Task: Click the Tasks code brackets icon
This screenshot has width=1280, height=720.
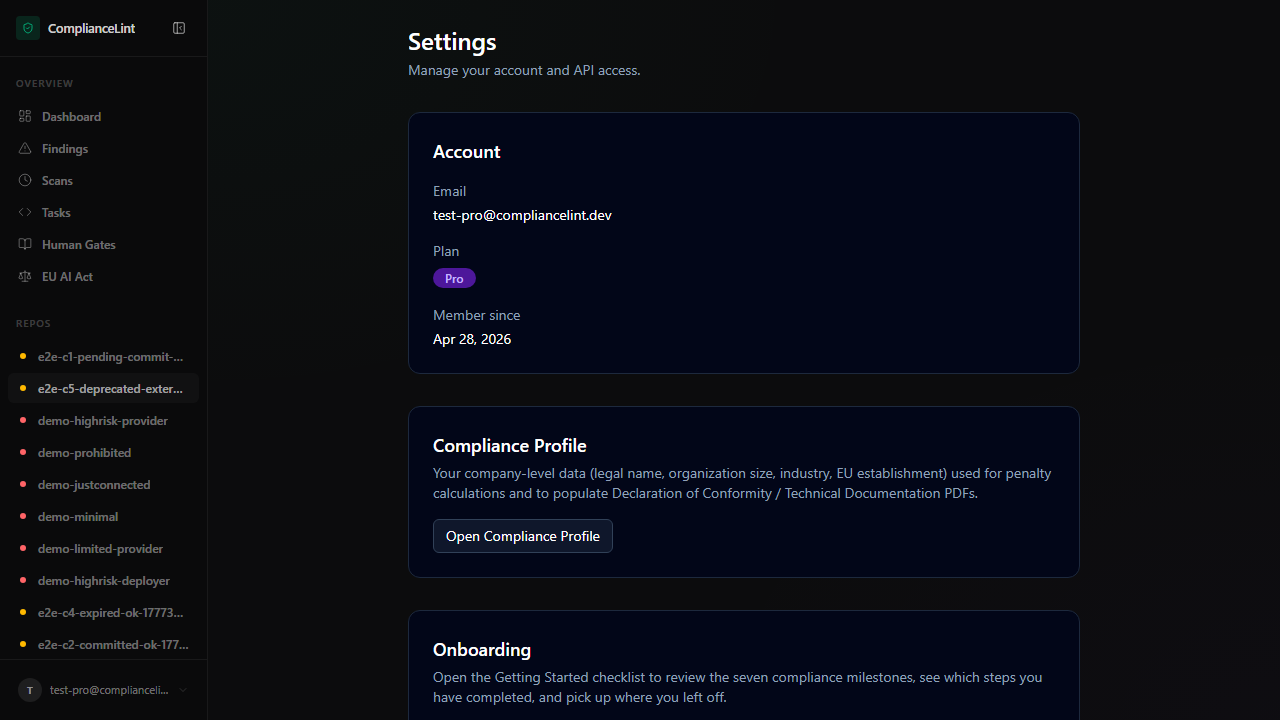Action: 25,213
